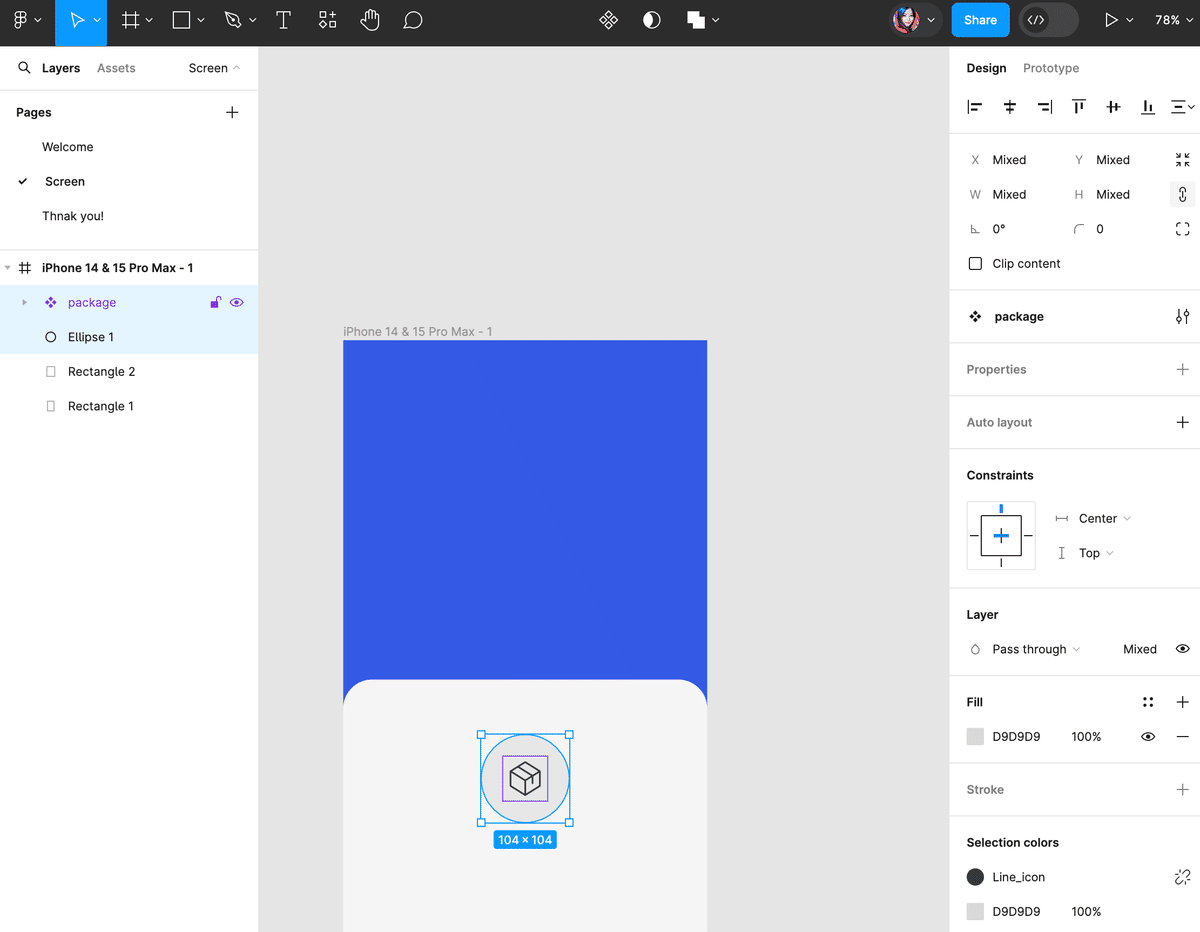Click the D9D9D9 fill color swatch
Screen dimensions: 1200x932
(975, 737)
